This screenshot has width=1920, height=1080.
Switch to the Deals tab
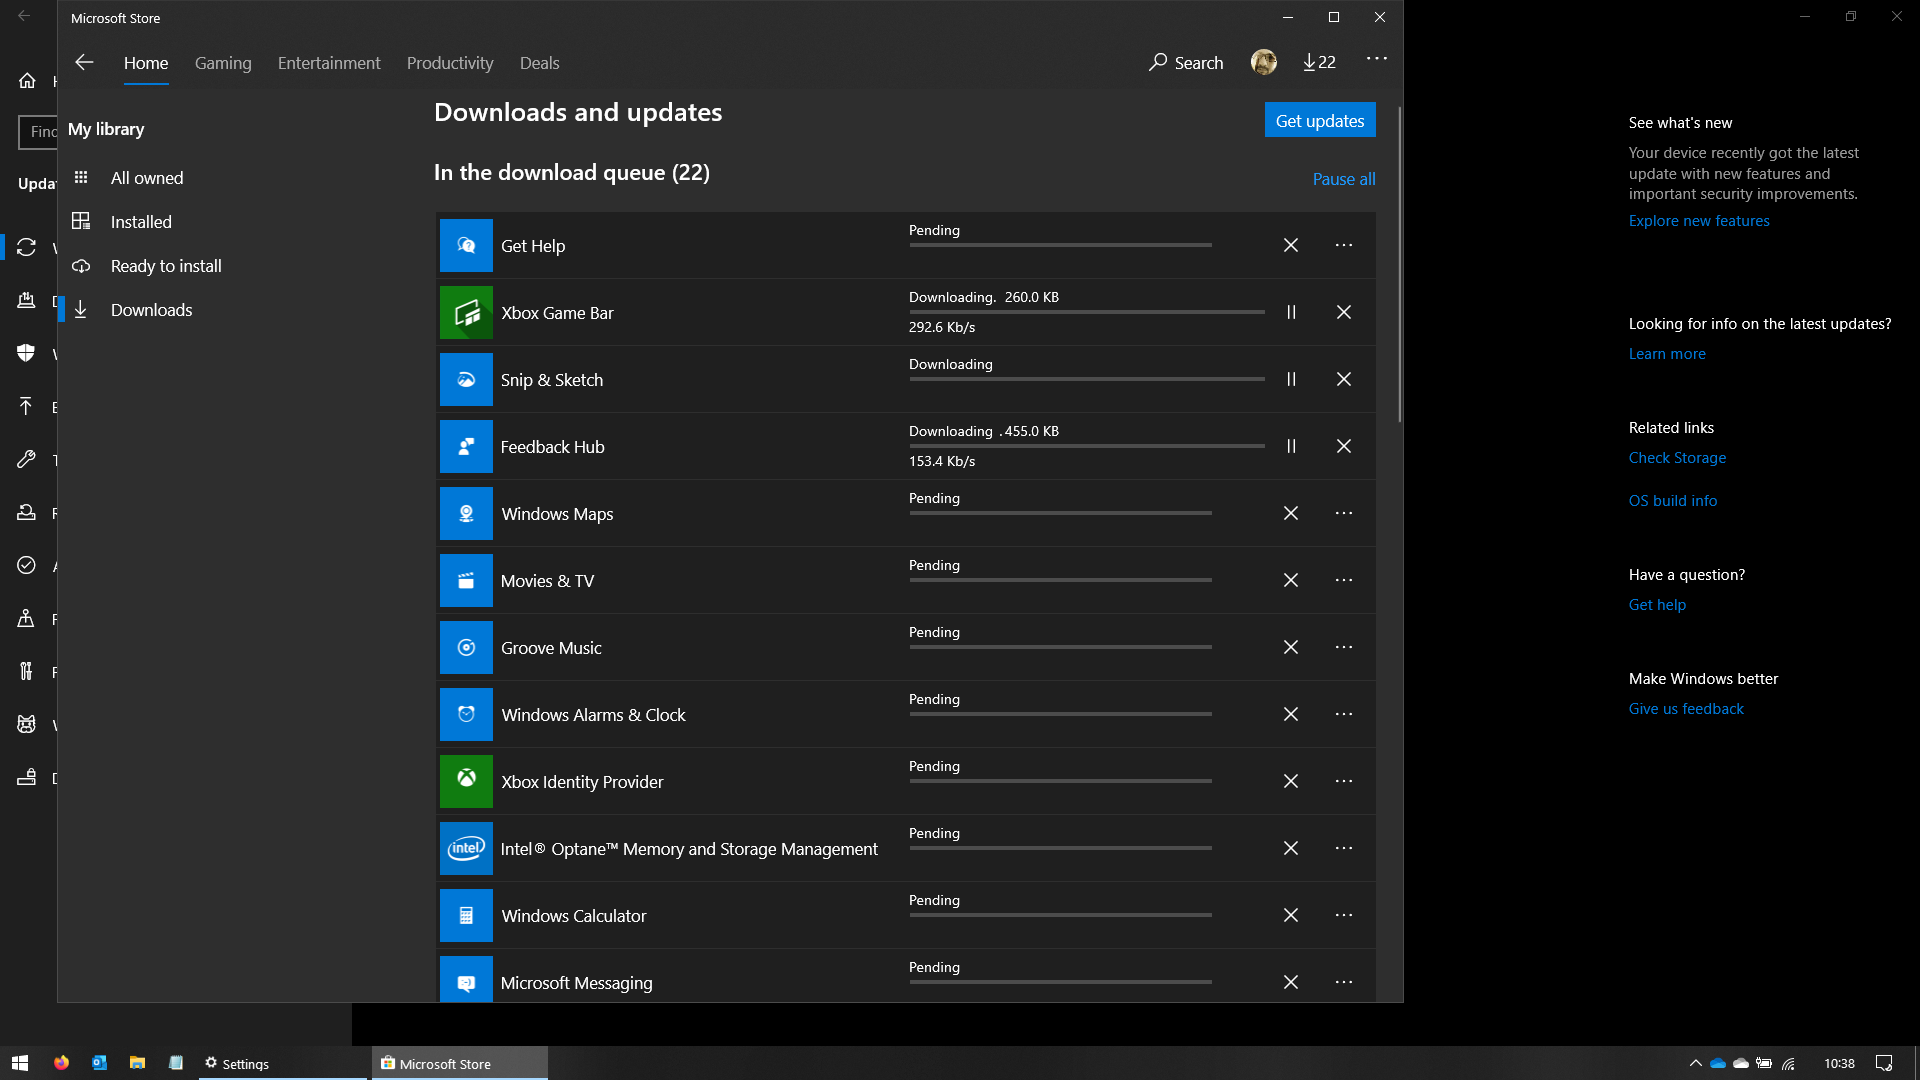(x=539, y=63)
